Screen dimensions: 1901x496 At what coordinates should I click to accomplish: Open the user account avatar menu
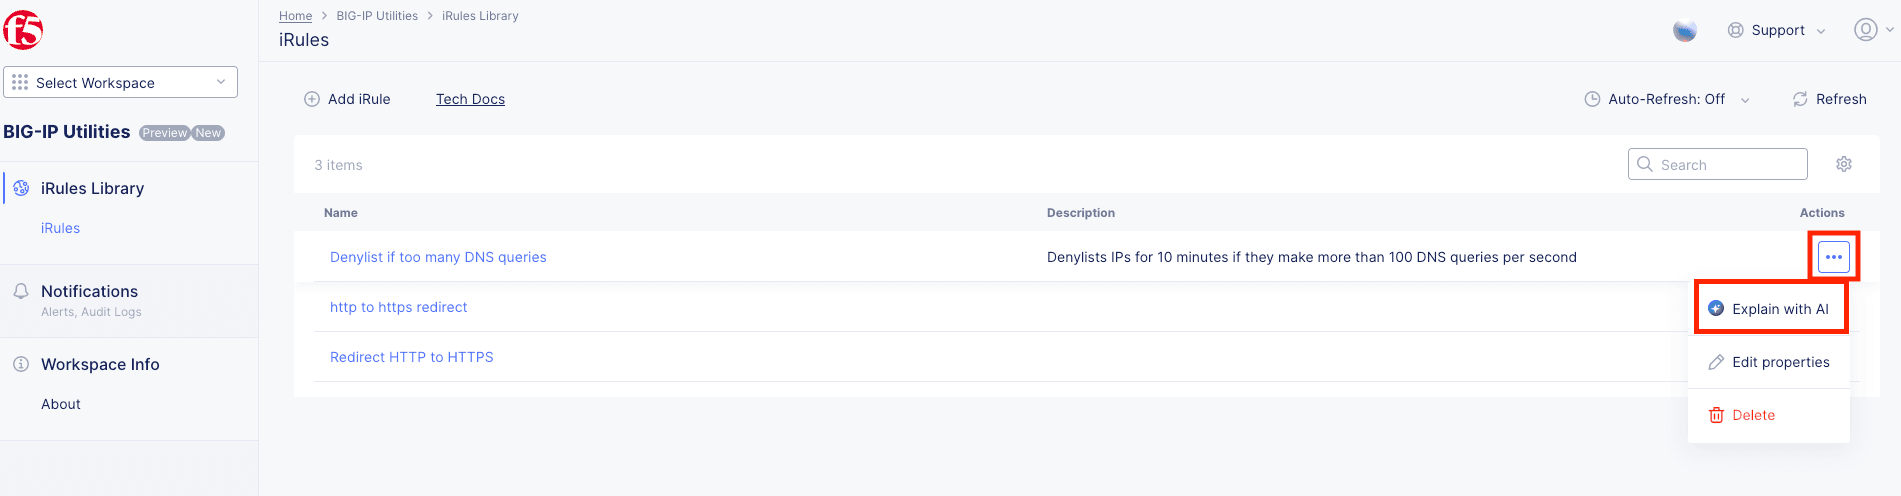[1866, 30]
